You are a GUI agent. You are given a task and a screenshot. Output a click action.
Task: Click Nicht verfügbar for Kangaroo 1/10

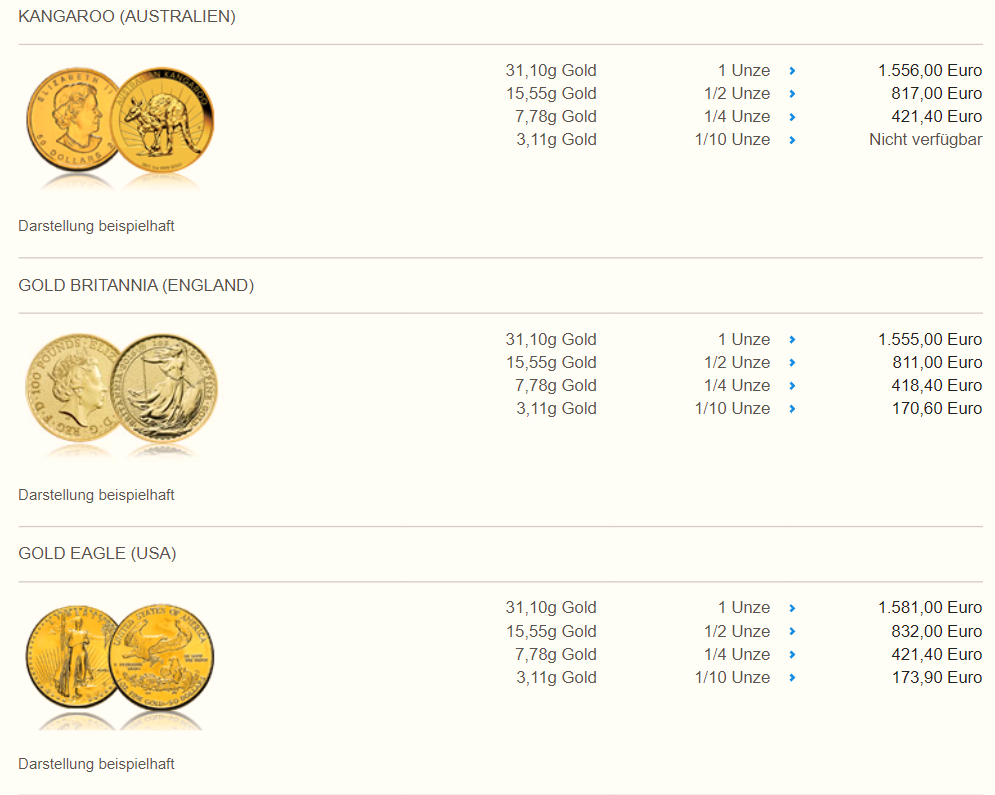click(925, 140)
